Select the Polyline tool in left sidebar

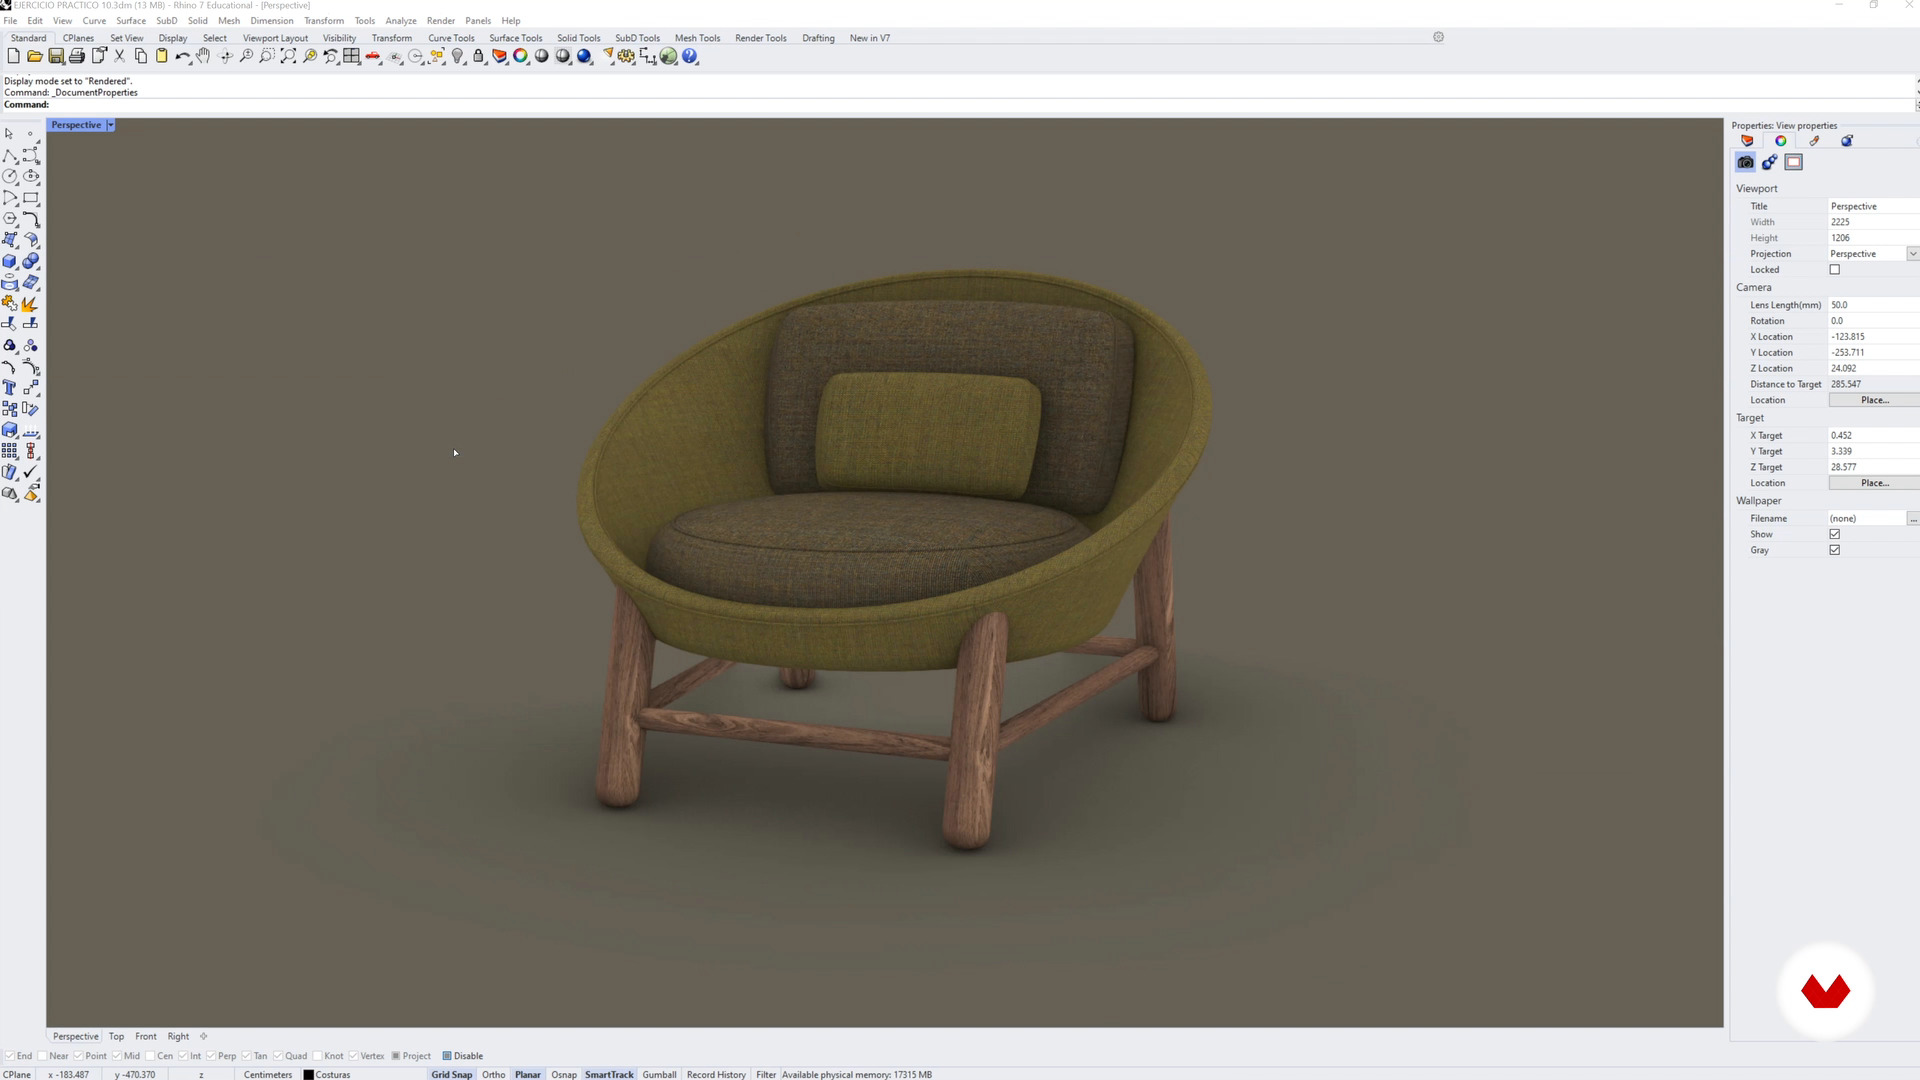pos(10,155)
